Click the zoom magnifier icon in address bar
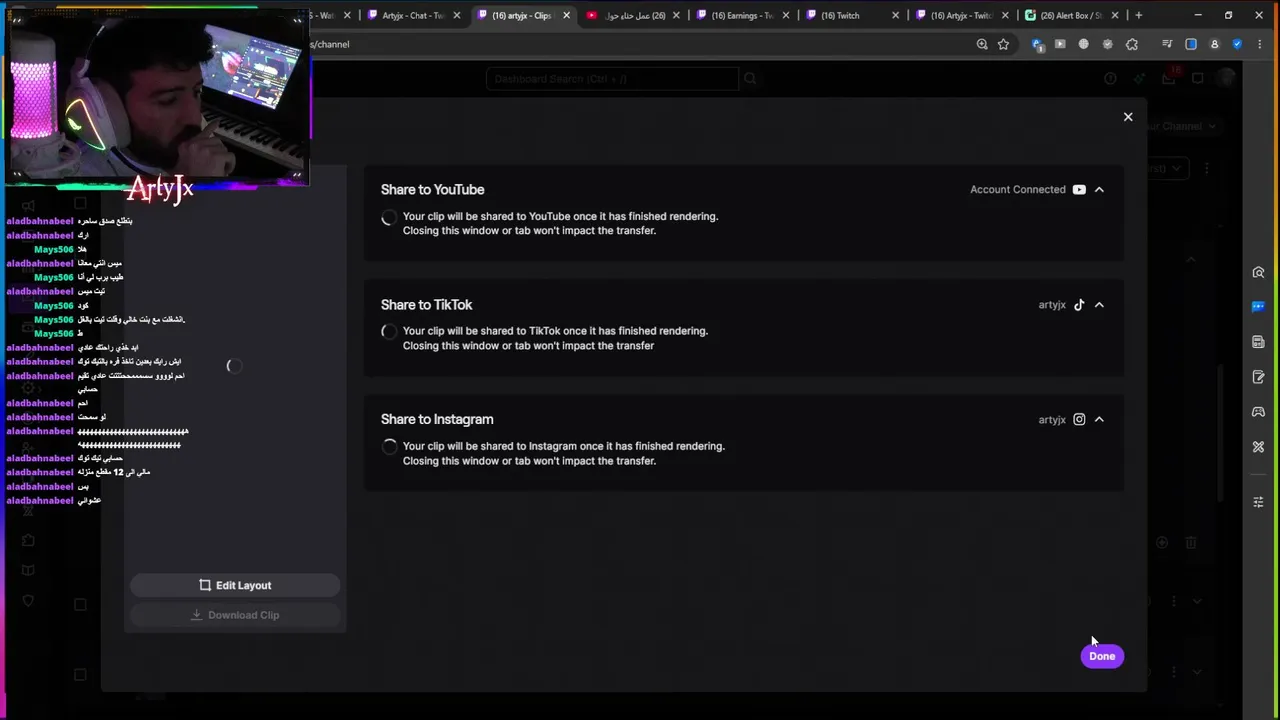Viewport: 1280px width, 720px height. [x=982, y=44]
